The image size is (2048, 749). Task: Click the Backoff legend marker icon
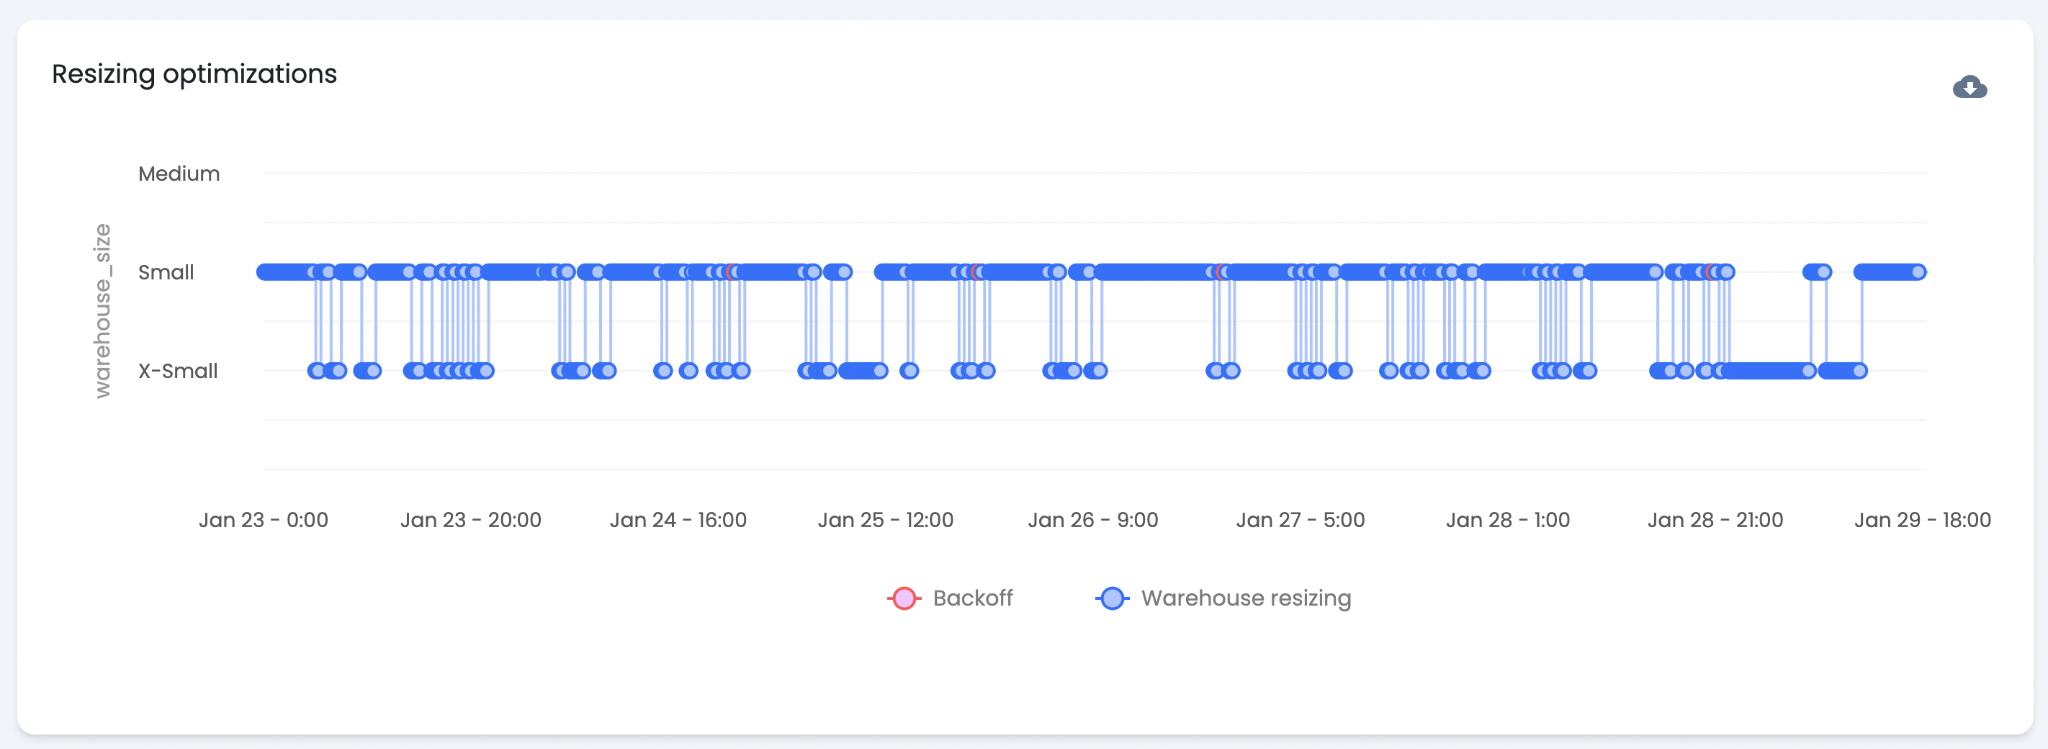[904, 598]
